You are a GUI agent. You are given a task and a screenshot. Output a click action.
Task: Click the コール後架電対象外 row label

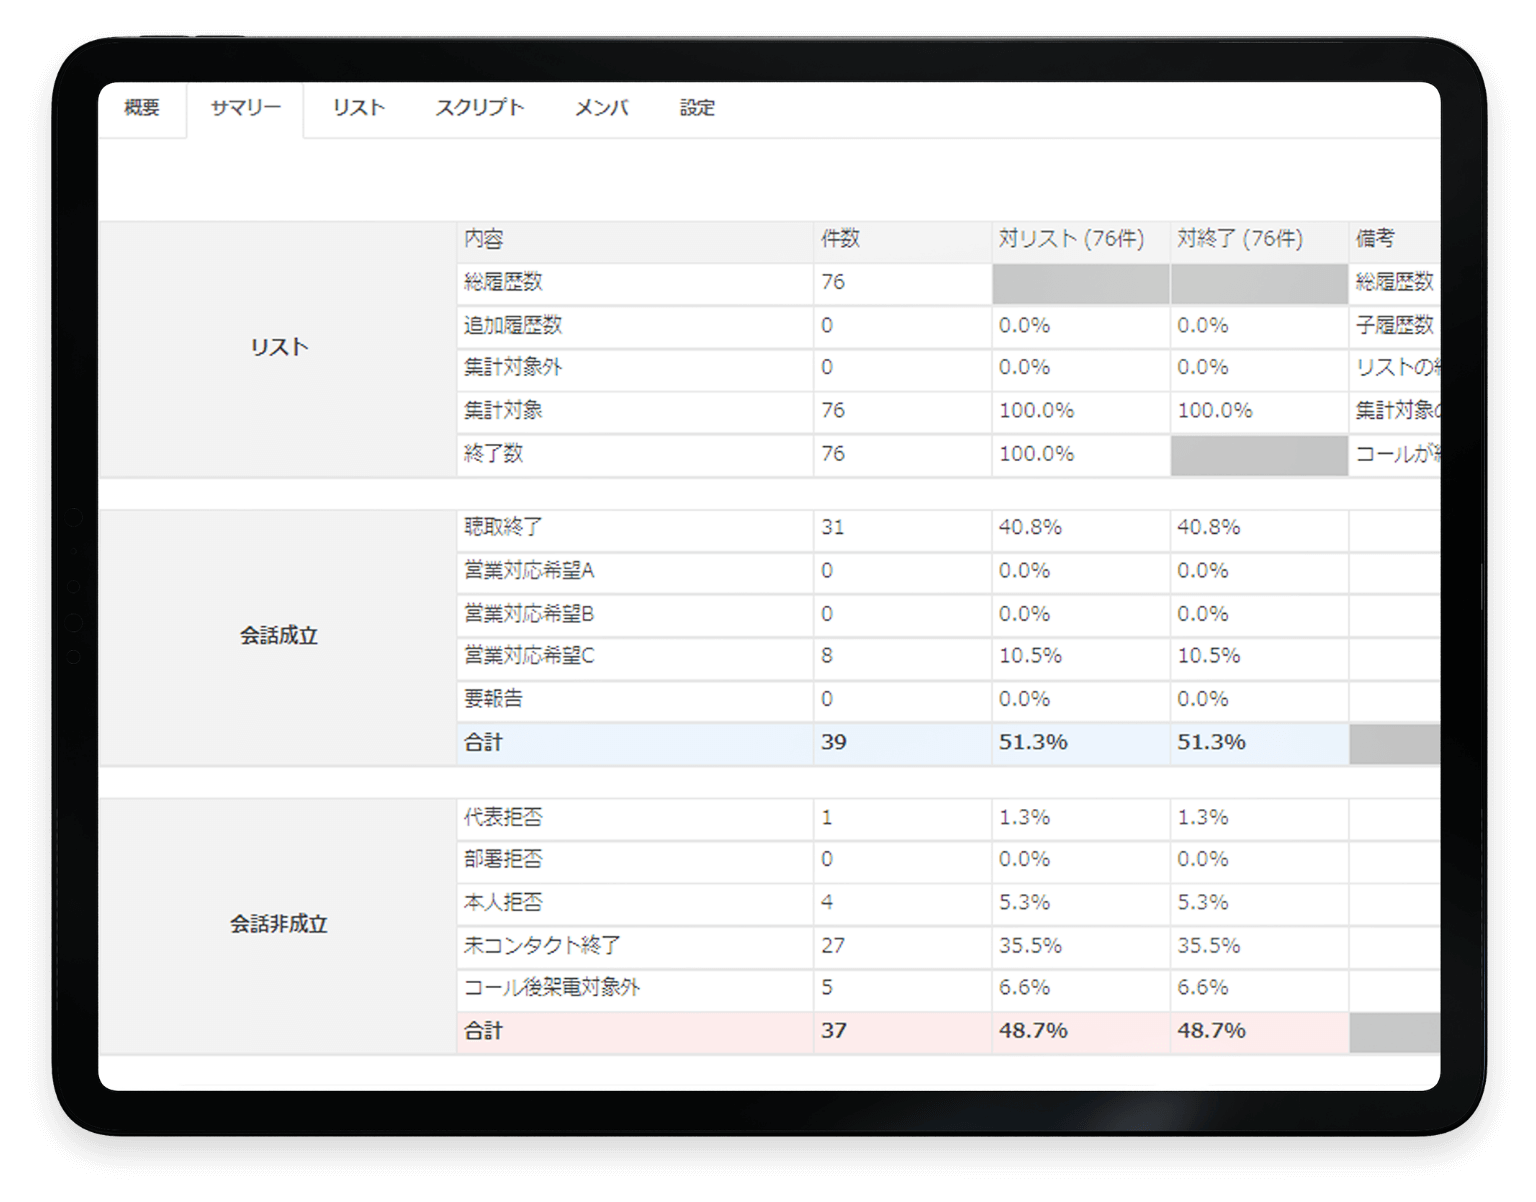tap(551, 988)
